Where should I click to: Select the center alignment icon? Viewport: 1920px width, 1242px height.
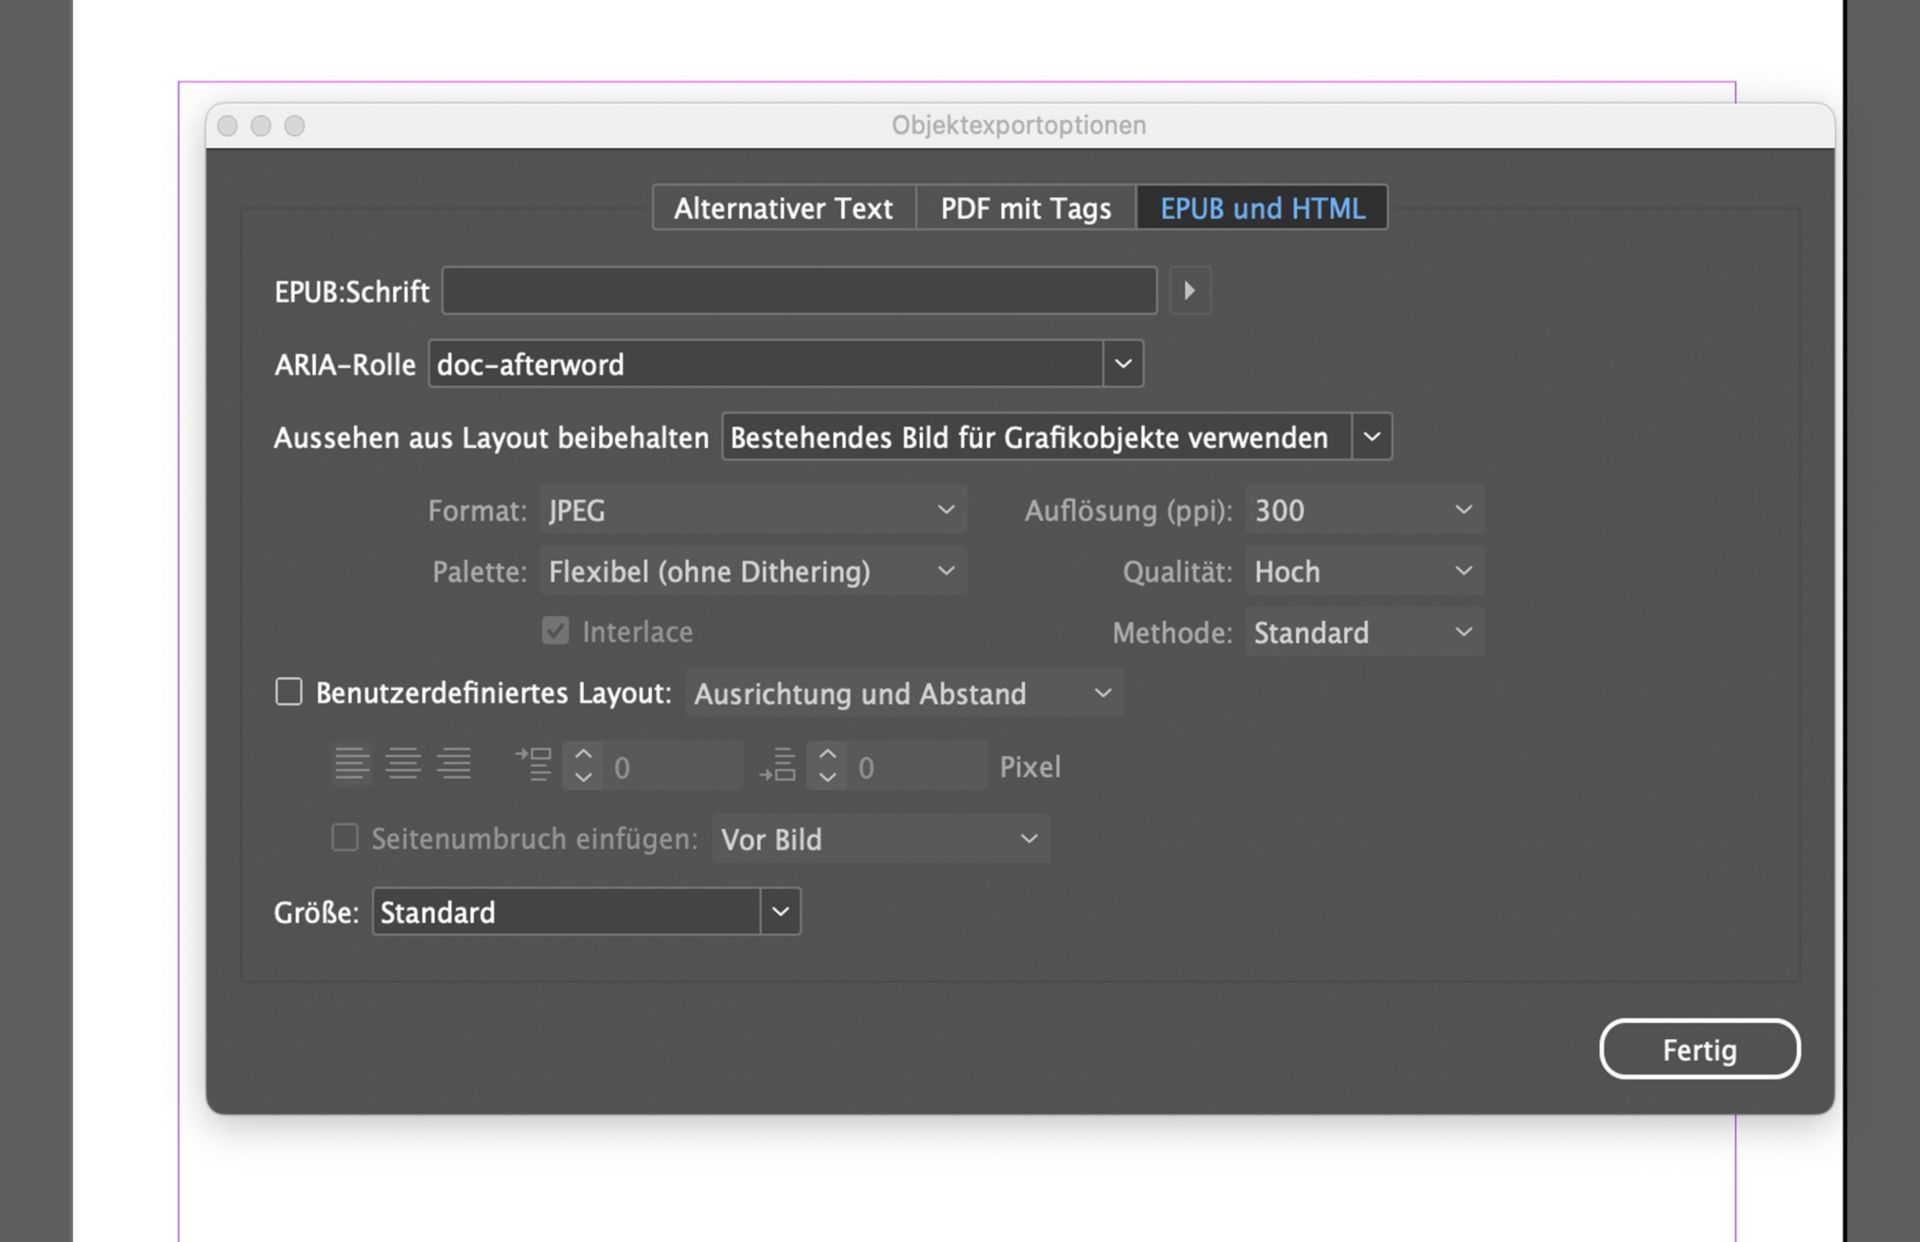pyautogui.click(x=403, y=764)
